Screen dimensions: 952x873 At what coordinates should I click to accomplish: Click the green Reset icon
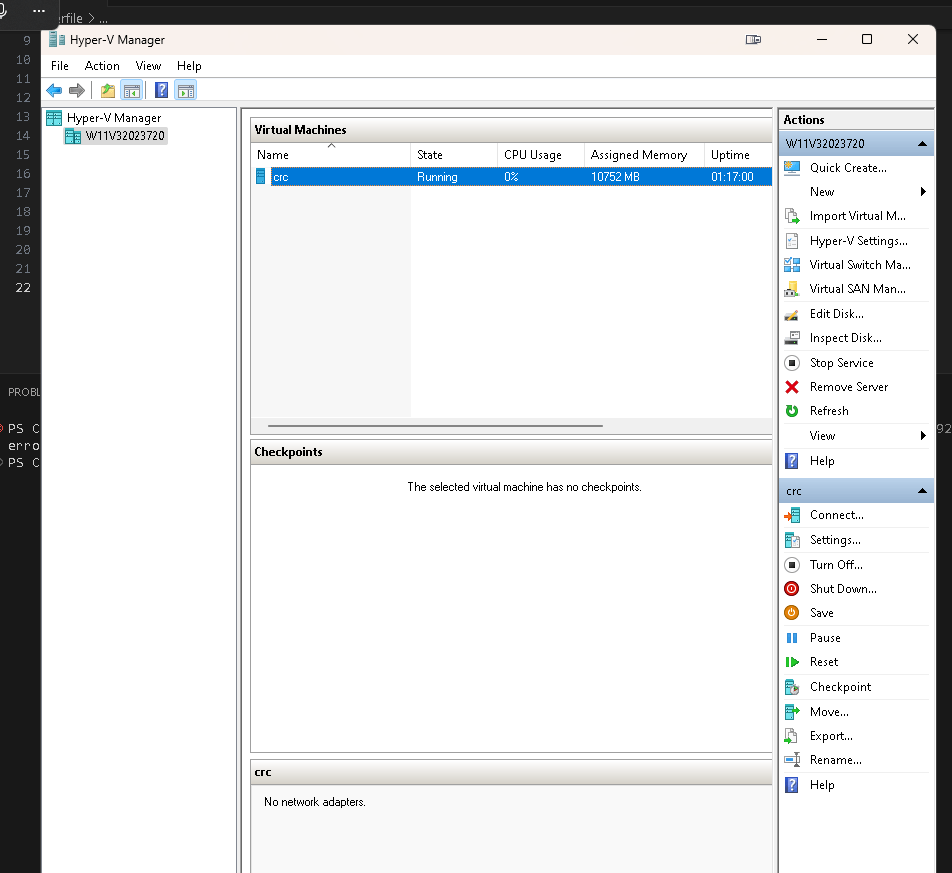[x=792, y=662]
